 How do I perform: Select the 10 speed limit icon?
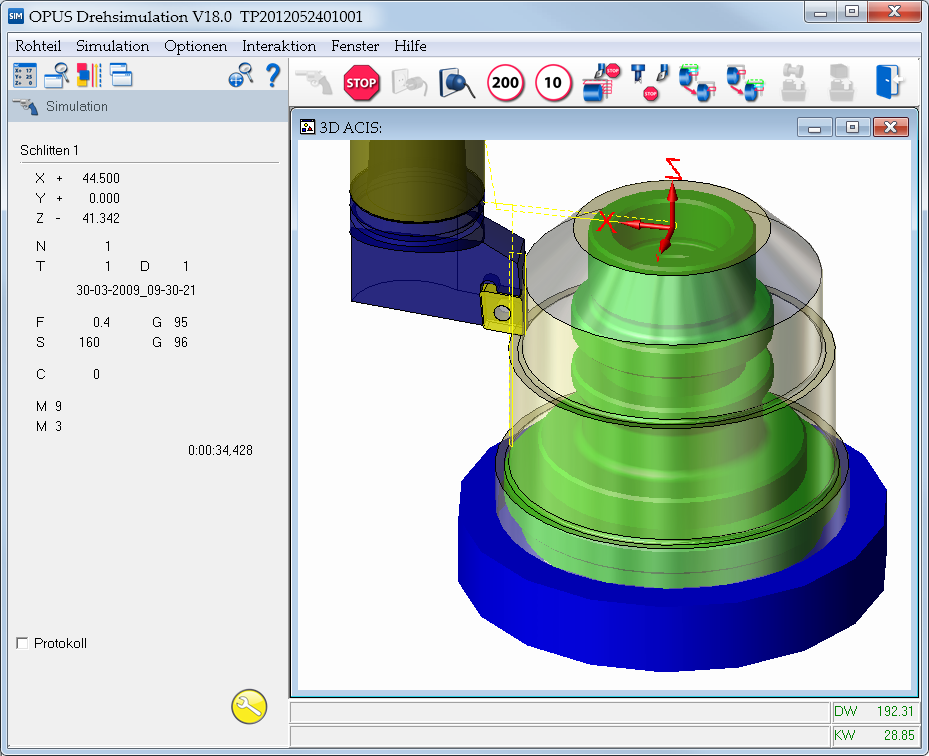(553, 83)
